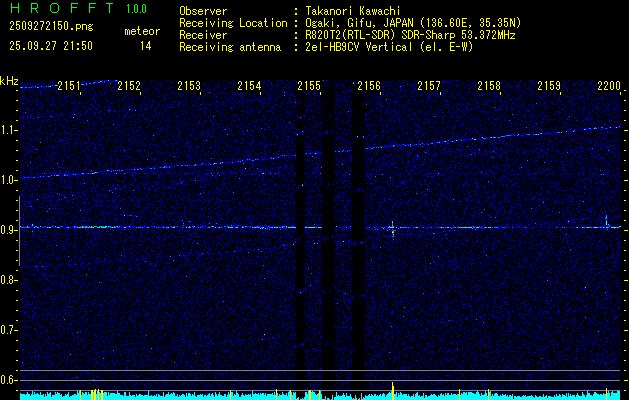
Task: Click the 1.1 frequency axis label
Action: pyautogui.click(x=9, y=130)
